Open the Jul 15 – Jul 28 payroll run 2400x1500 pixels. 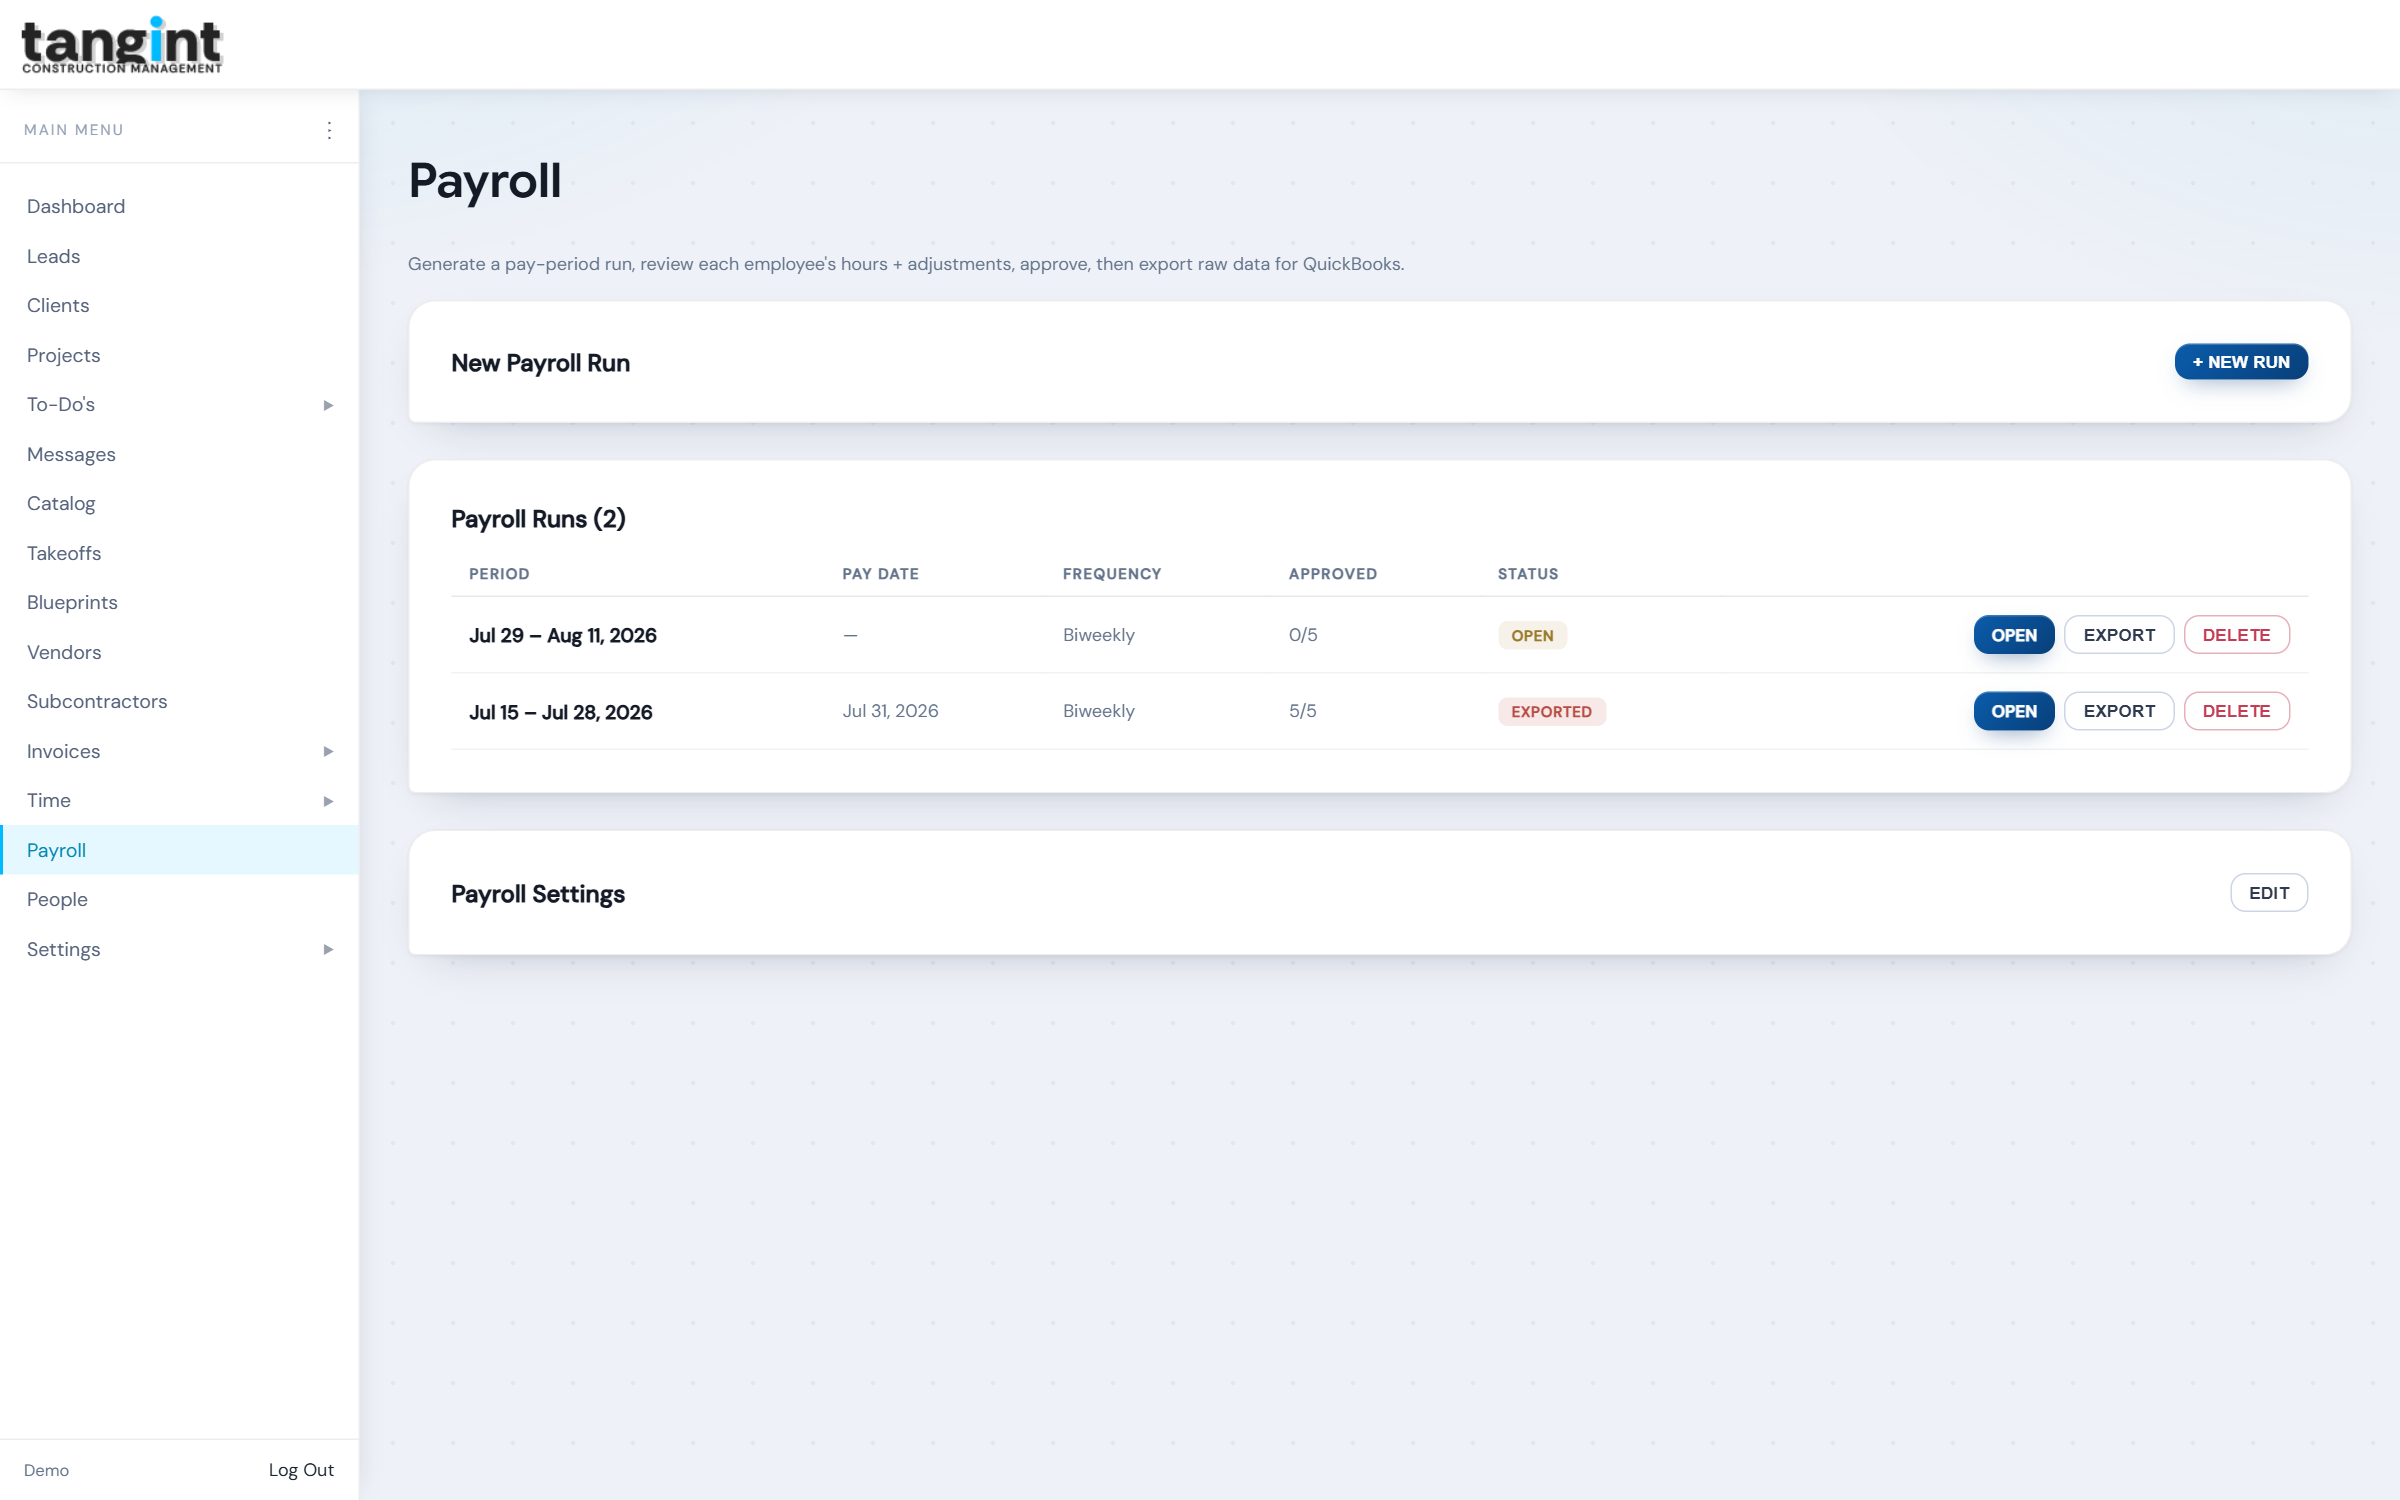2014,711
